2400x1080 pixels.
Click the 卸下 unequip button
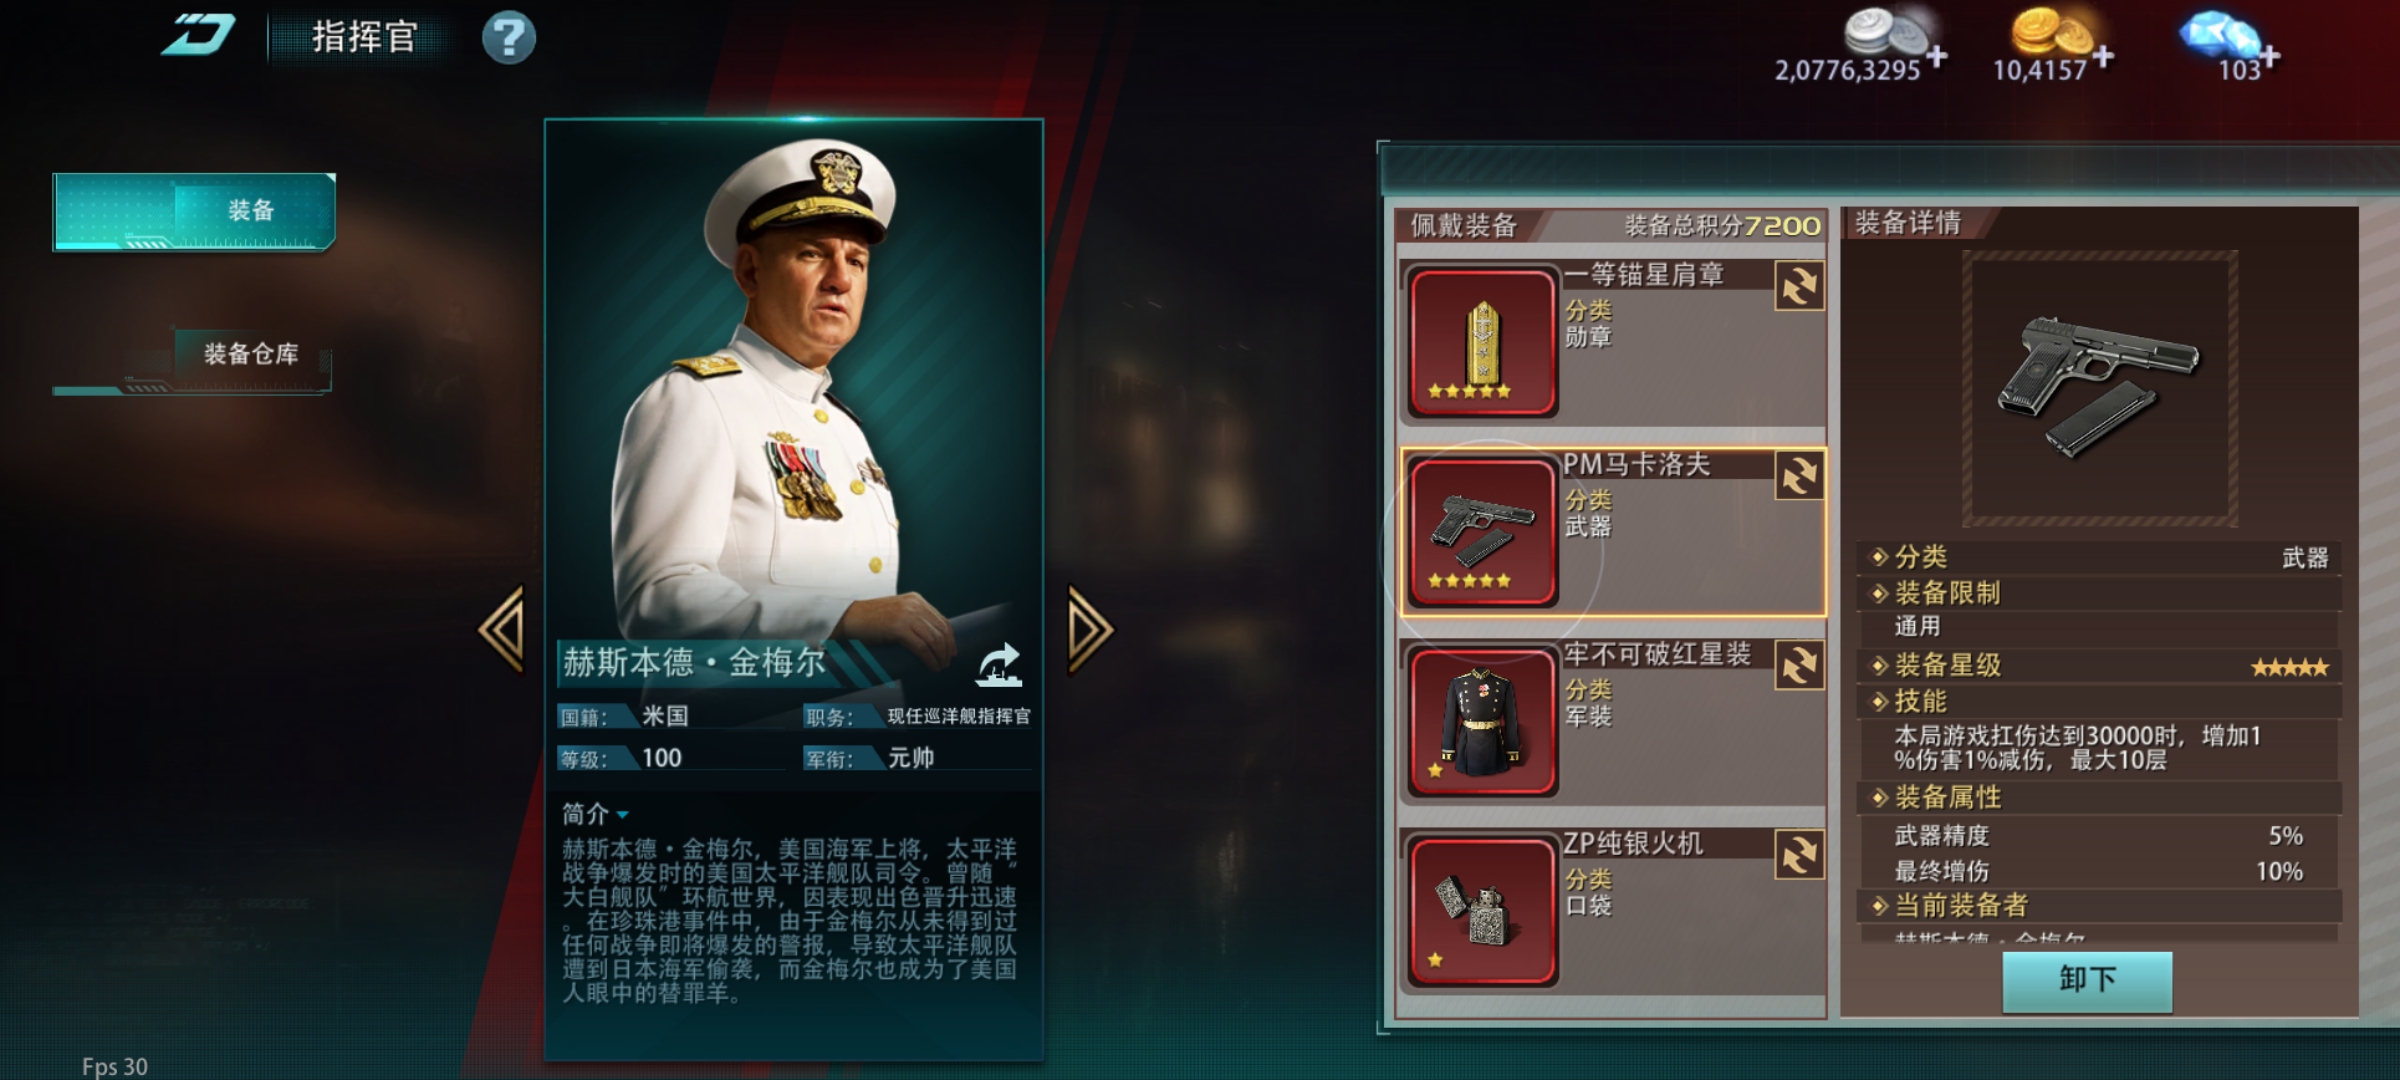point(2087,981)
